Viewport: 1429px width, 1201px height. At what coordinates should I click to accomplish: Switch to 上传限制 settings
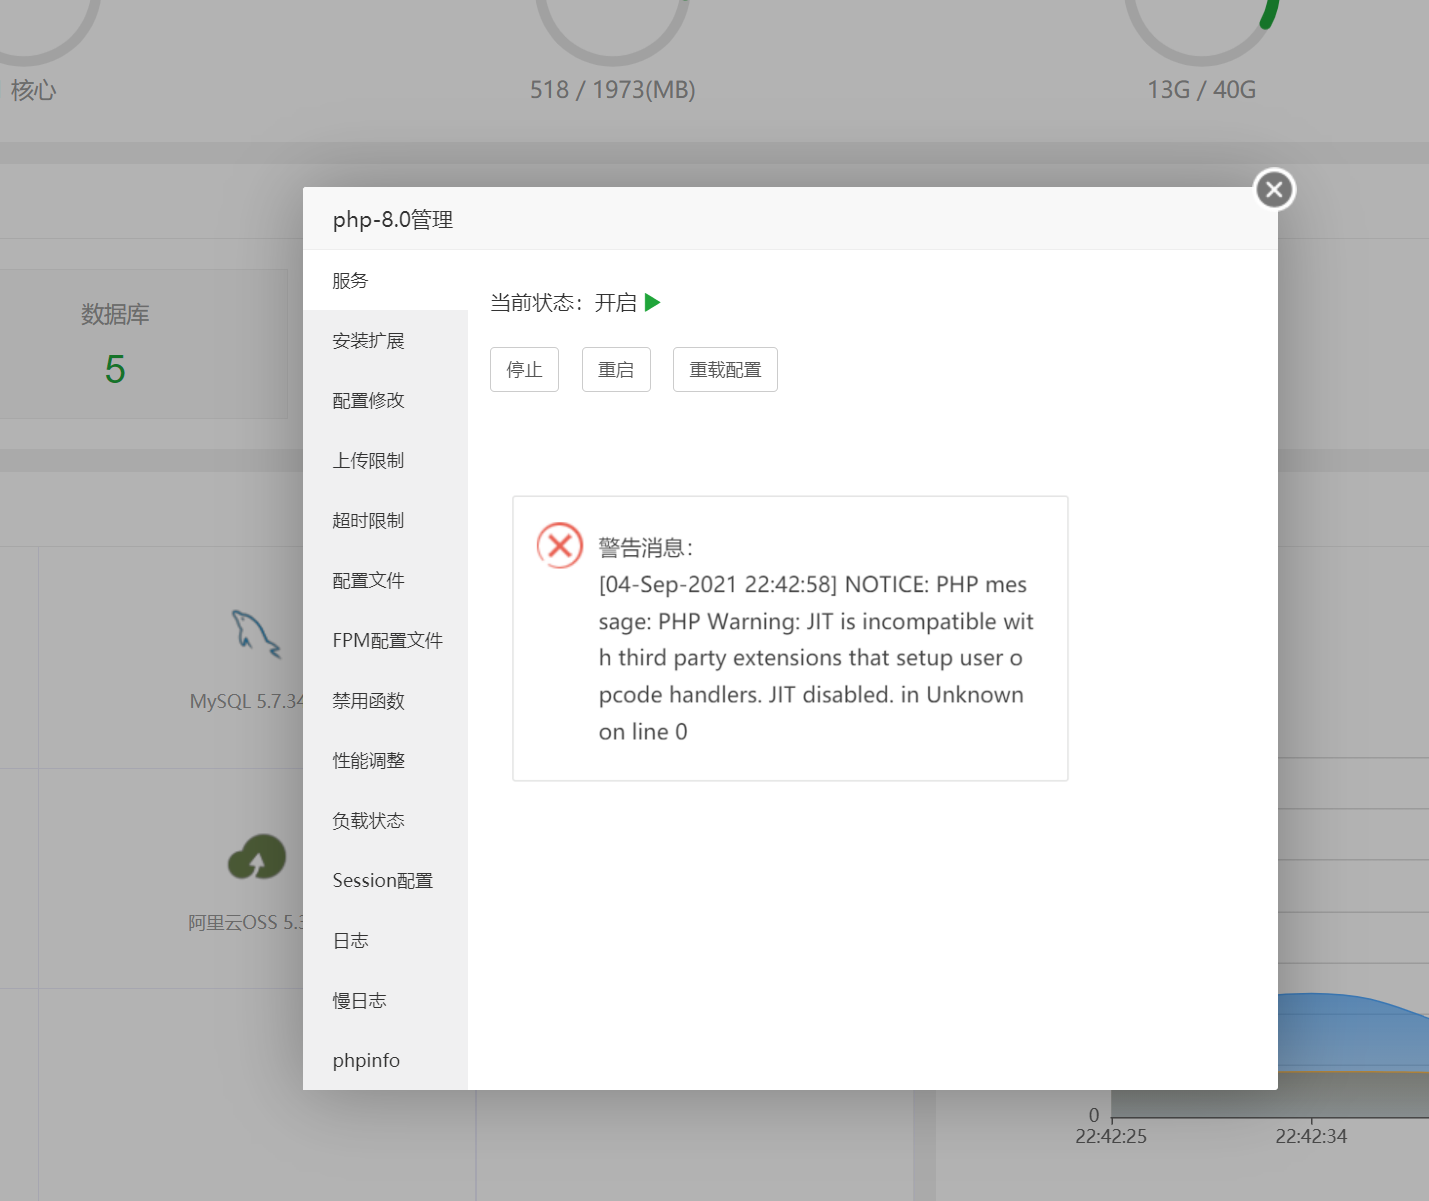pyautogui.click(x=385, y=460)
